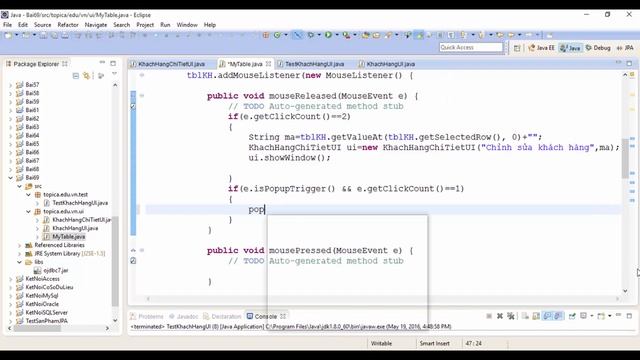Click the Forward navigation arrow icon
This screenshot has height=360, width=640.
528,35
